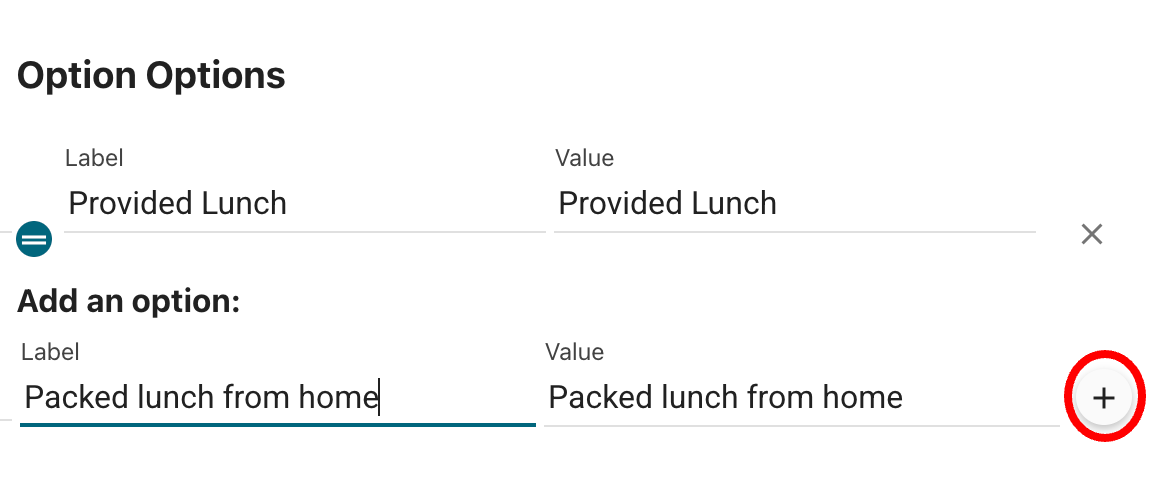Click the Provided Lunch label field
The width and height of the screenshot is (1166, 494).
coord(304,204)
